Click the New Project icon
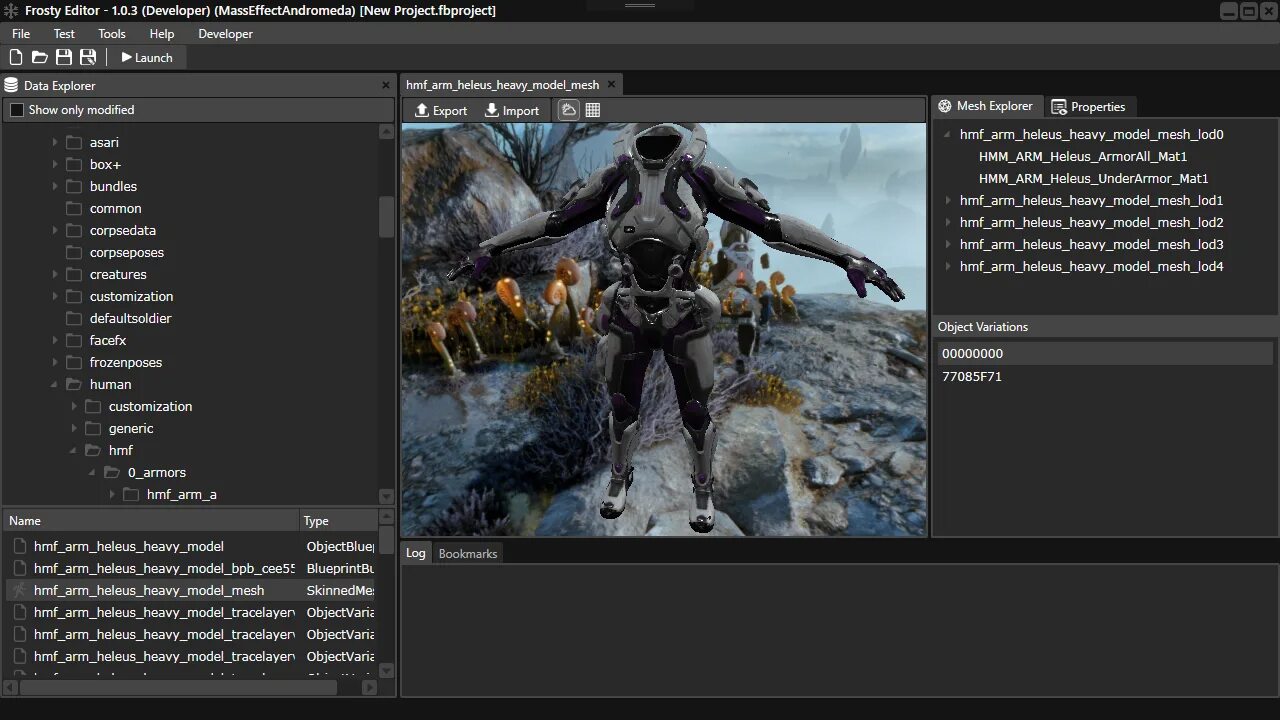 pyautogui.click(x=16, y=58)
